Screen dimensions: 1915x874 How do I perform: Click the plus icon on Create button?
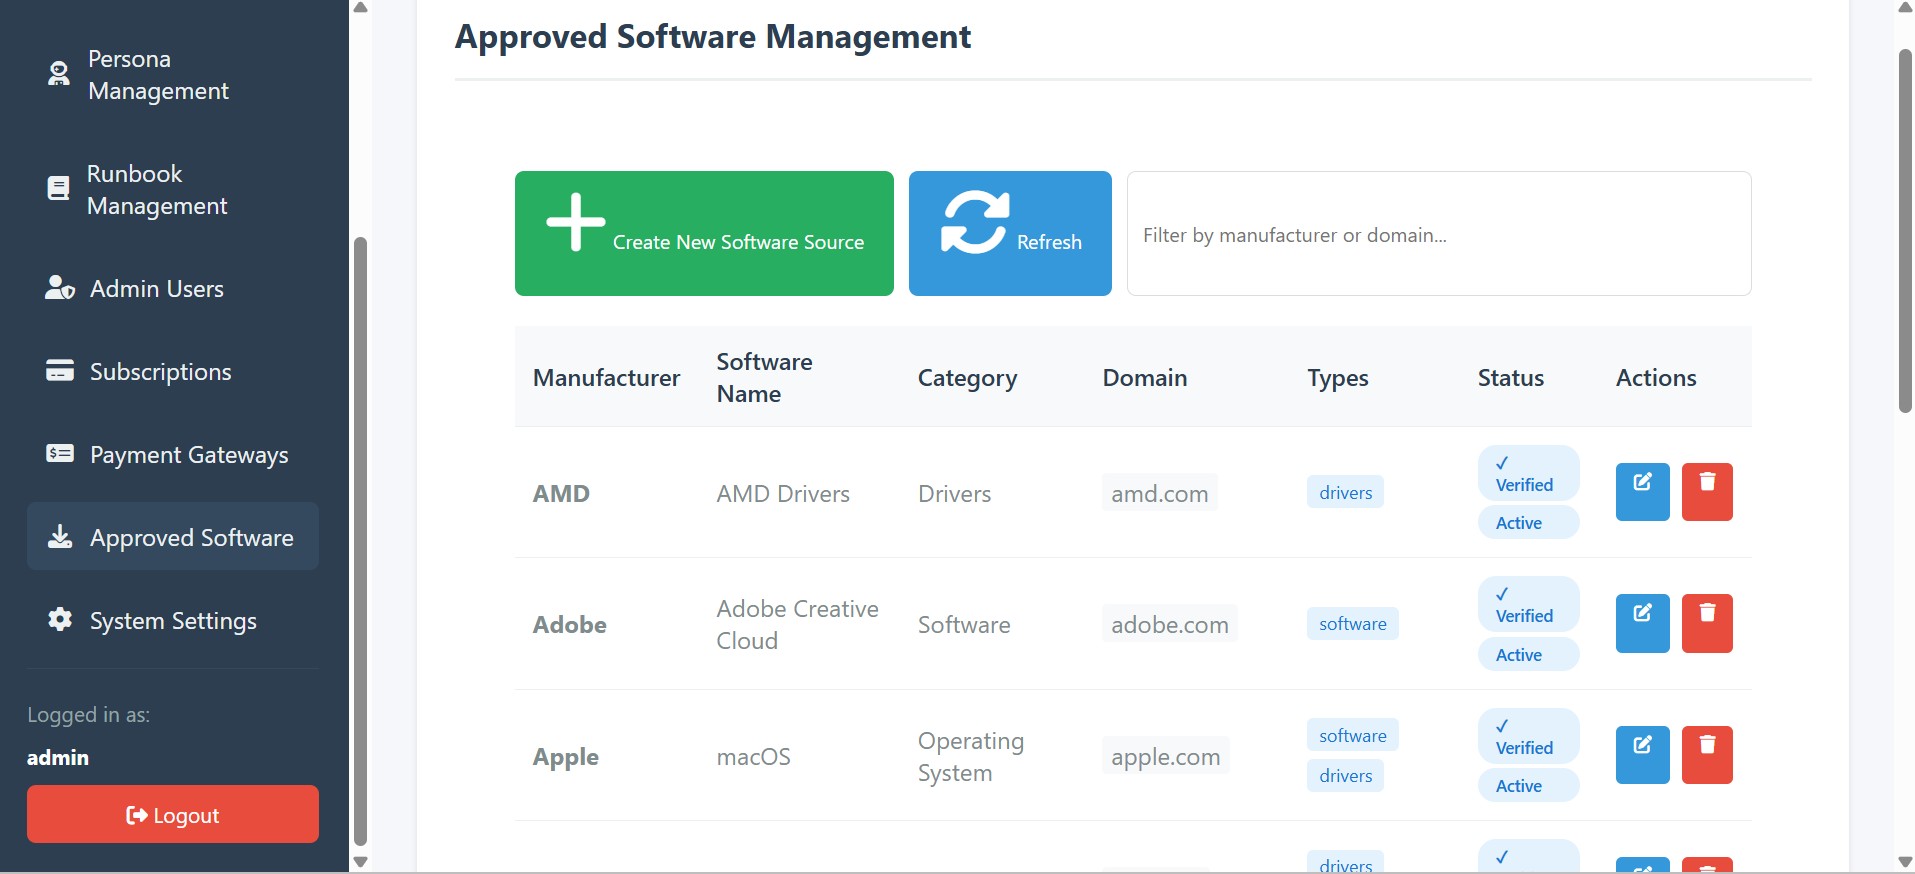576,222
